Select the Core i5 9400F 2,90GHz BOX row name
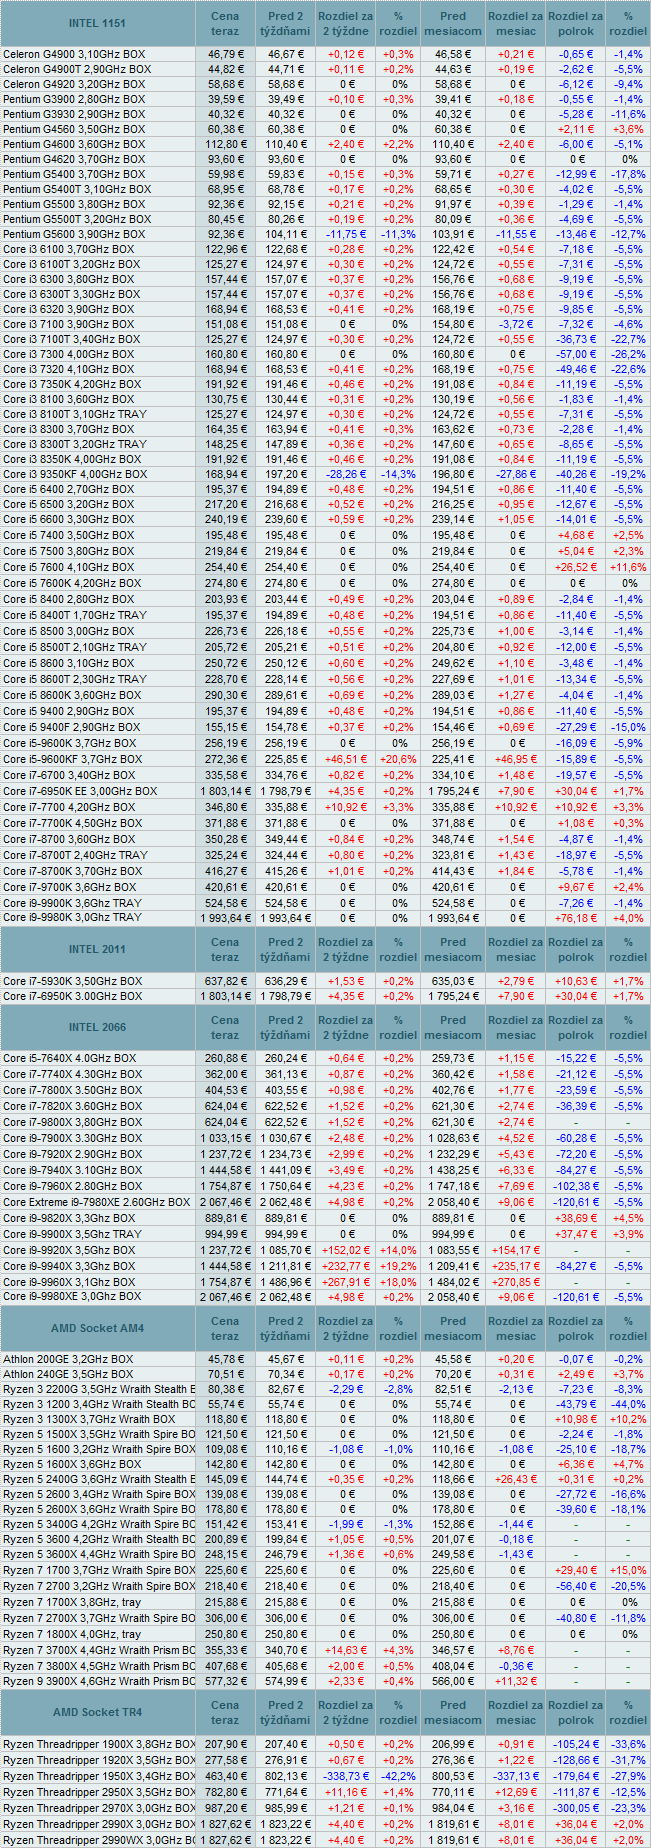Image resolution: width=651 pixels, height=1848 pixels. pyautogui.click(x=71, y=727)
